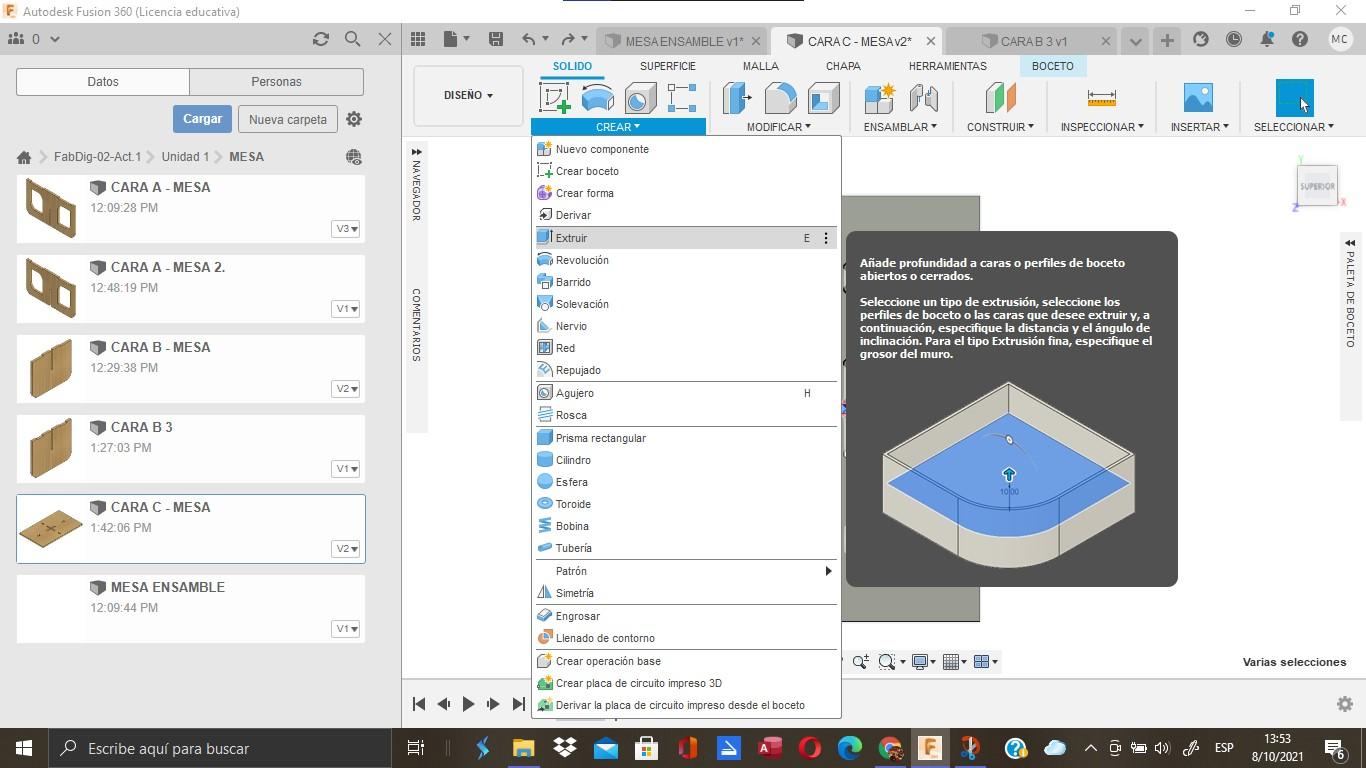Open the help question mark icon
Image resolution: width=1366 pixels, height=768 pixels.
pyautogui.click(x=1300, y=40)
